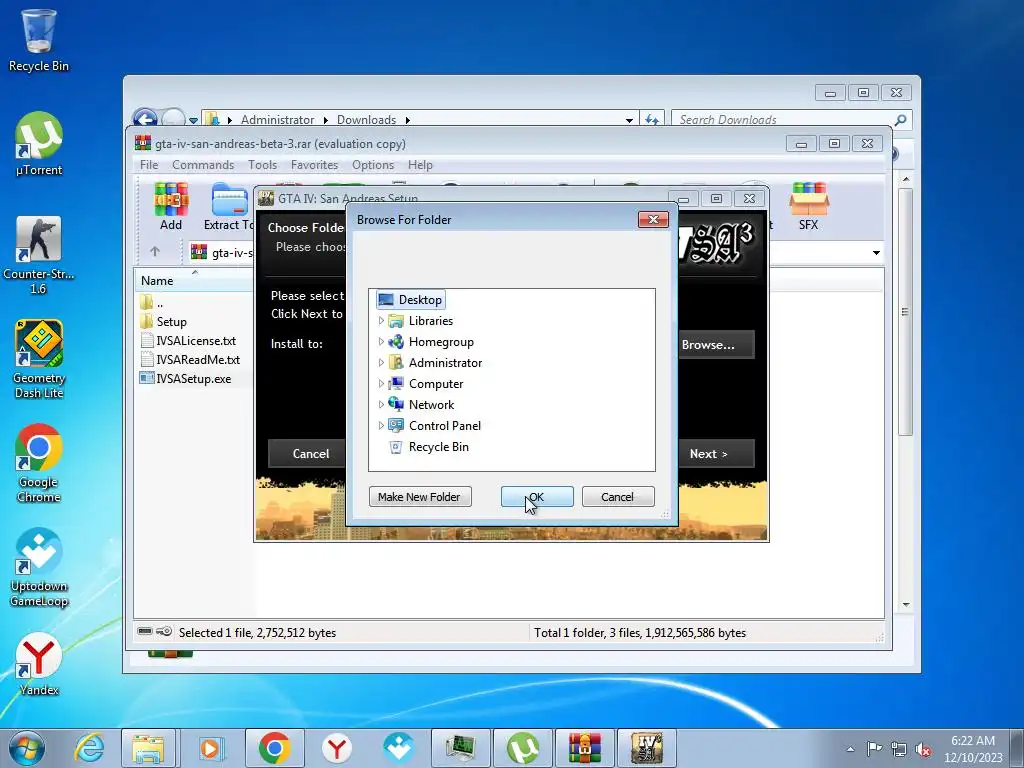
Task: Click the muted volume tray icon
Action: pos(923,750)
